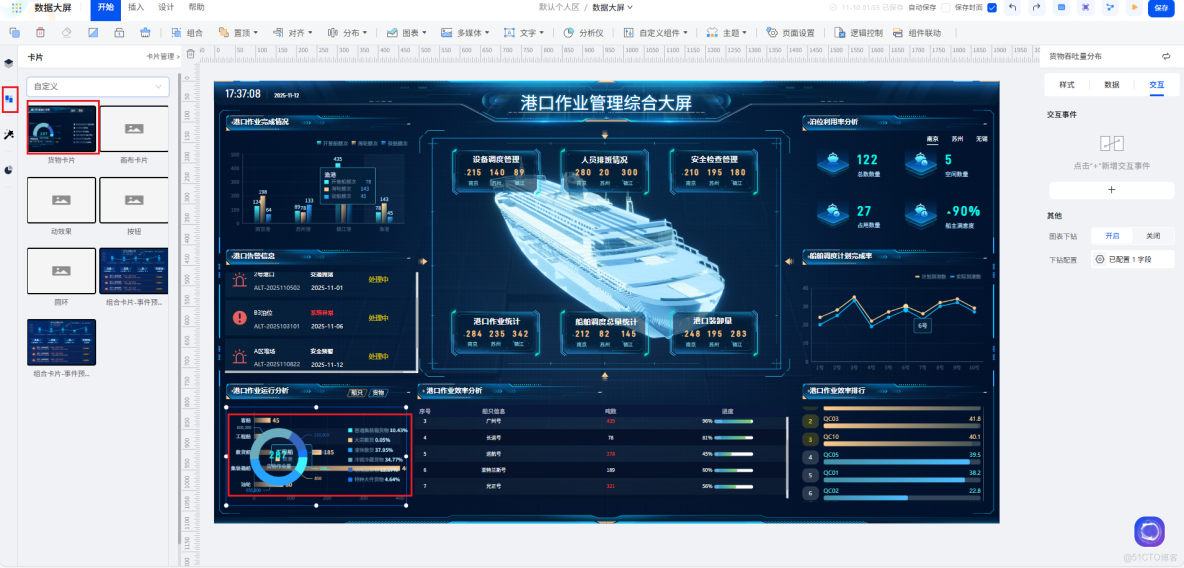Open the 多媒体 multimedia dropdown

[x=464, y=32]
